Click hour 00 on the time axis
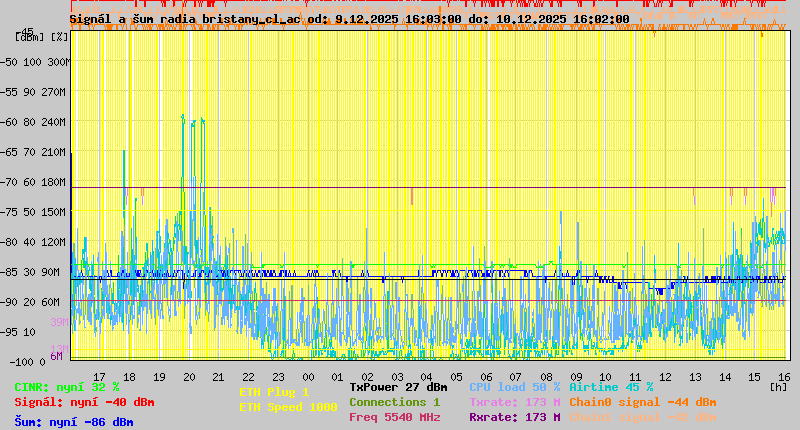This screenshot has height=430, width=800. click(x=308, y=376)
